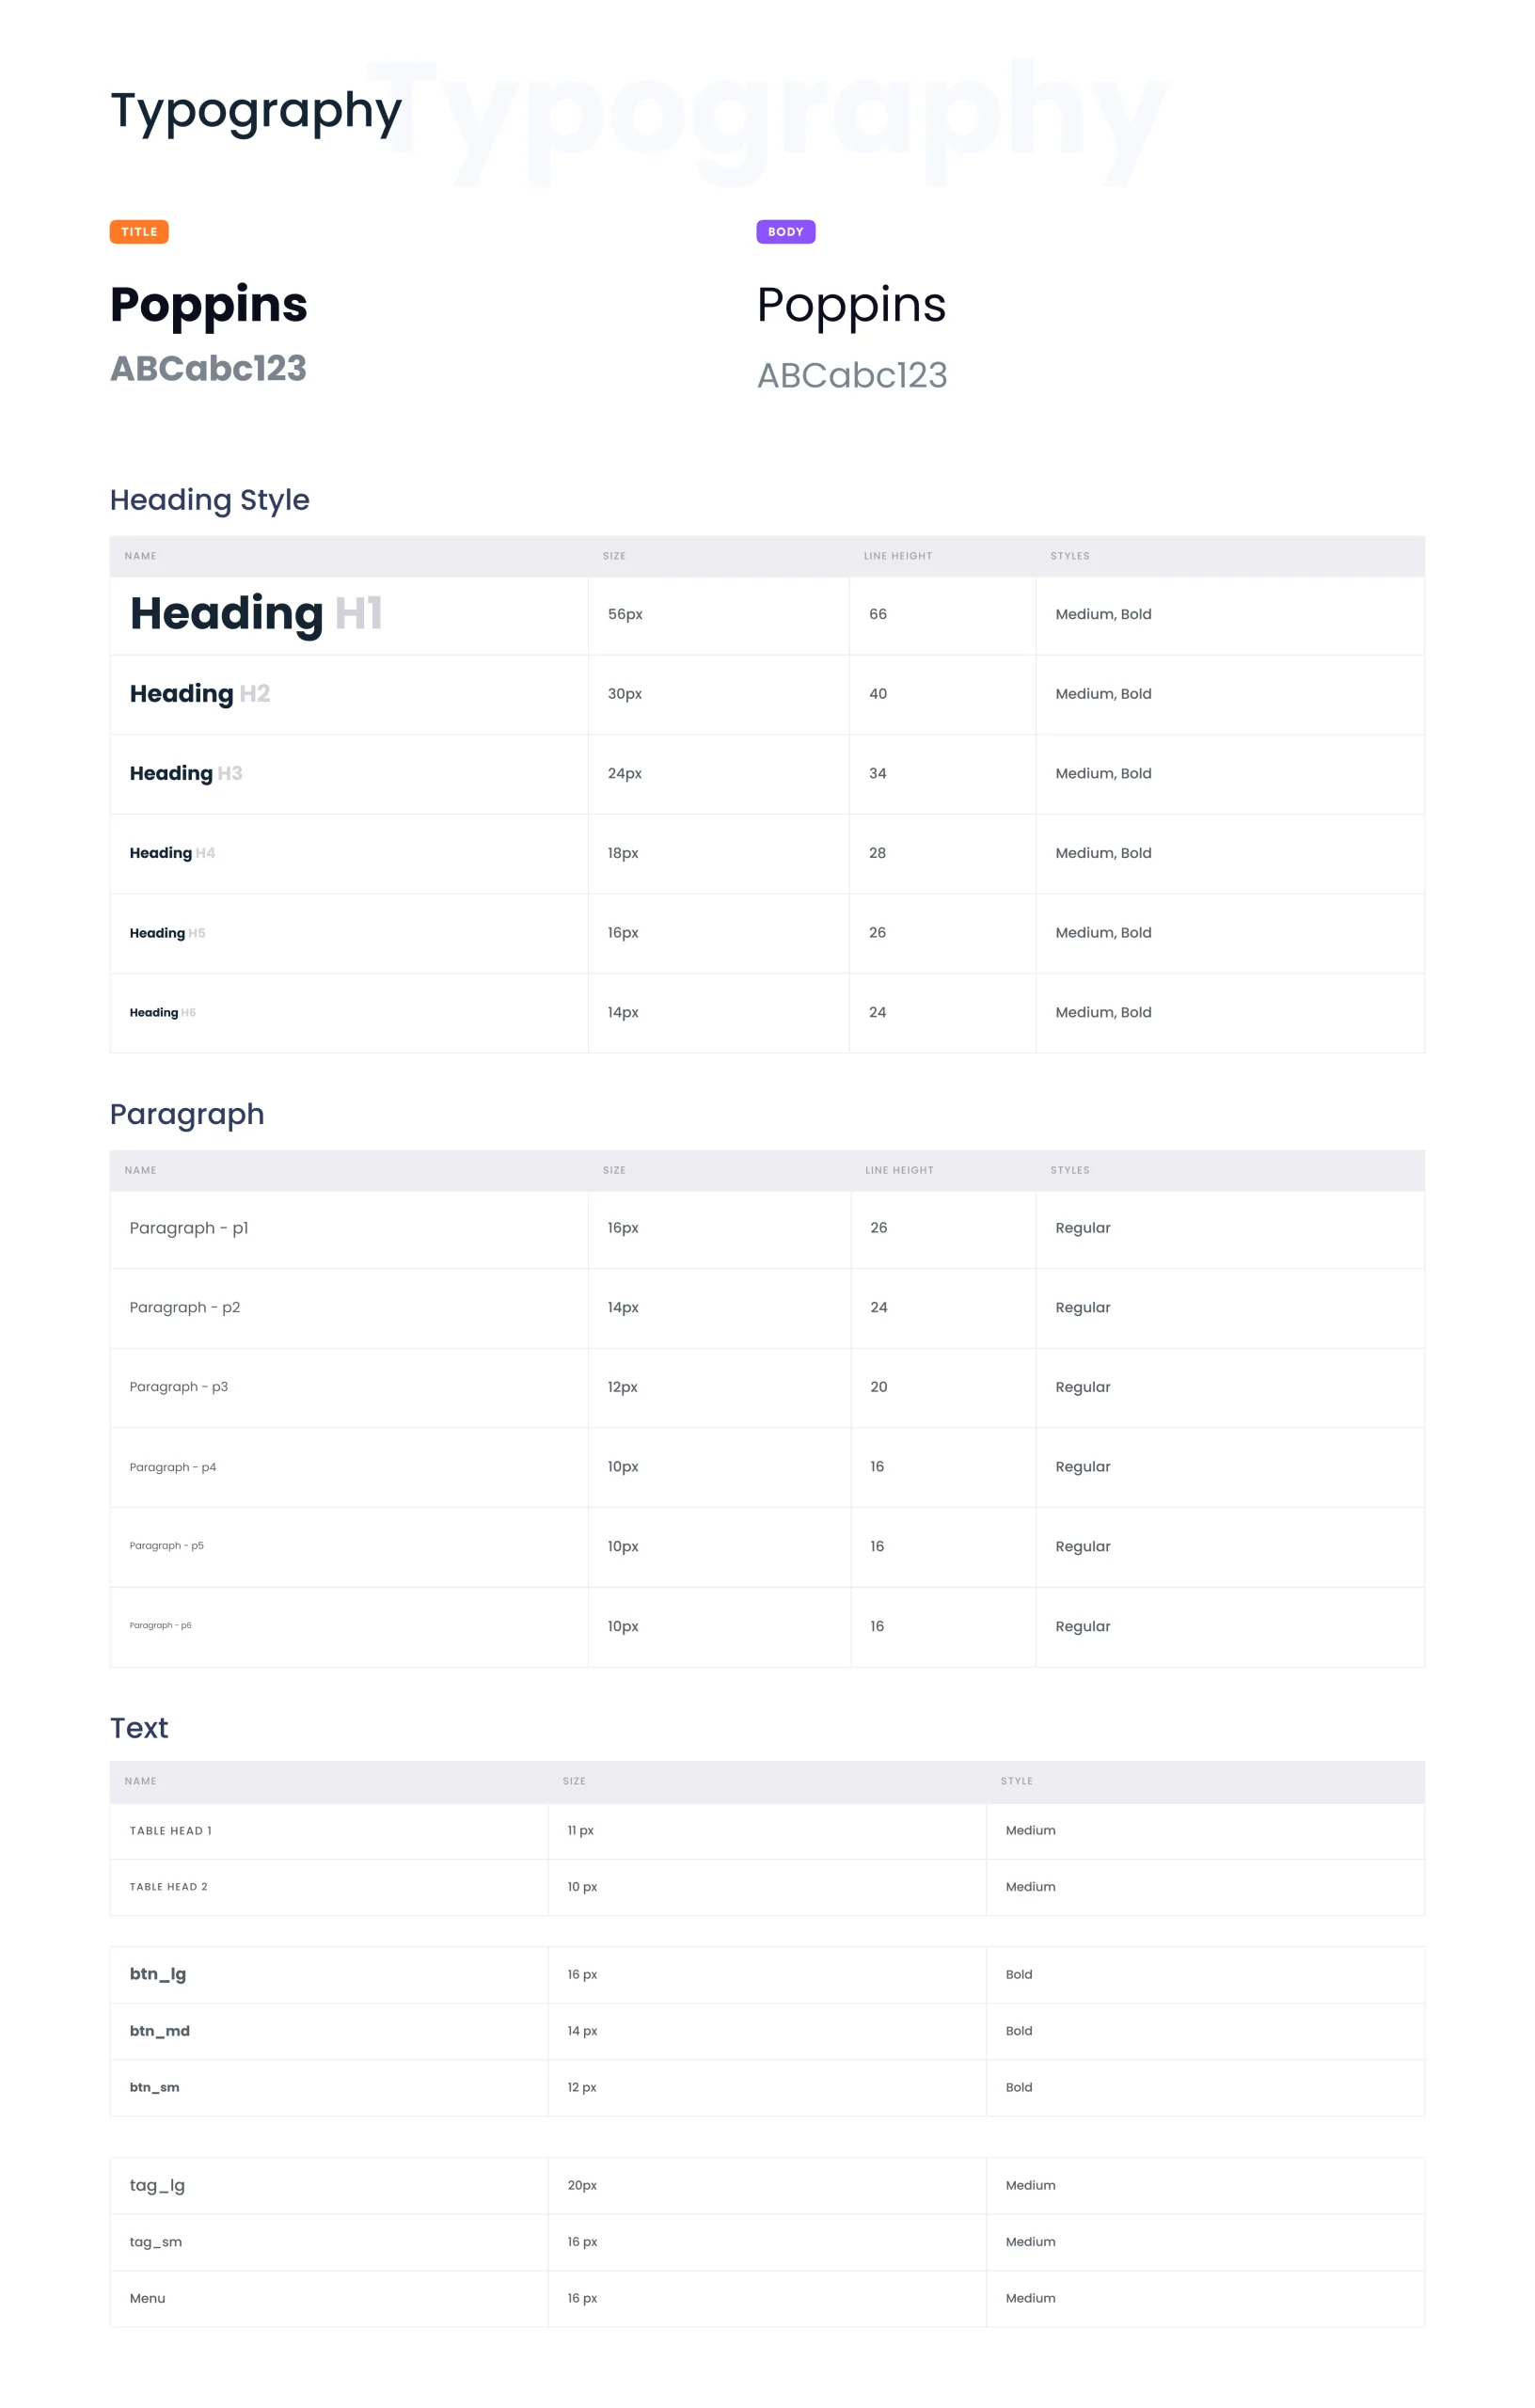The width and height of the screenshot is (1535, 2408).
Task: Click the Heading Style section title
Action: pyautogui.click(x=209, y=499)
